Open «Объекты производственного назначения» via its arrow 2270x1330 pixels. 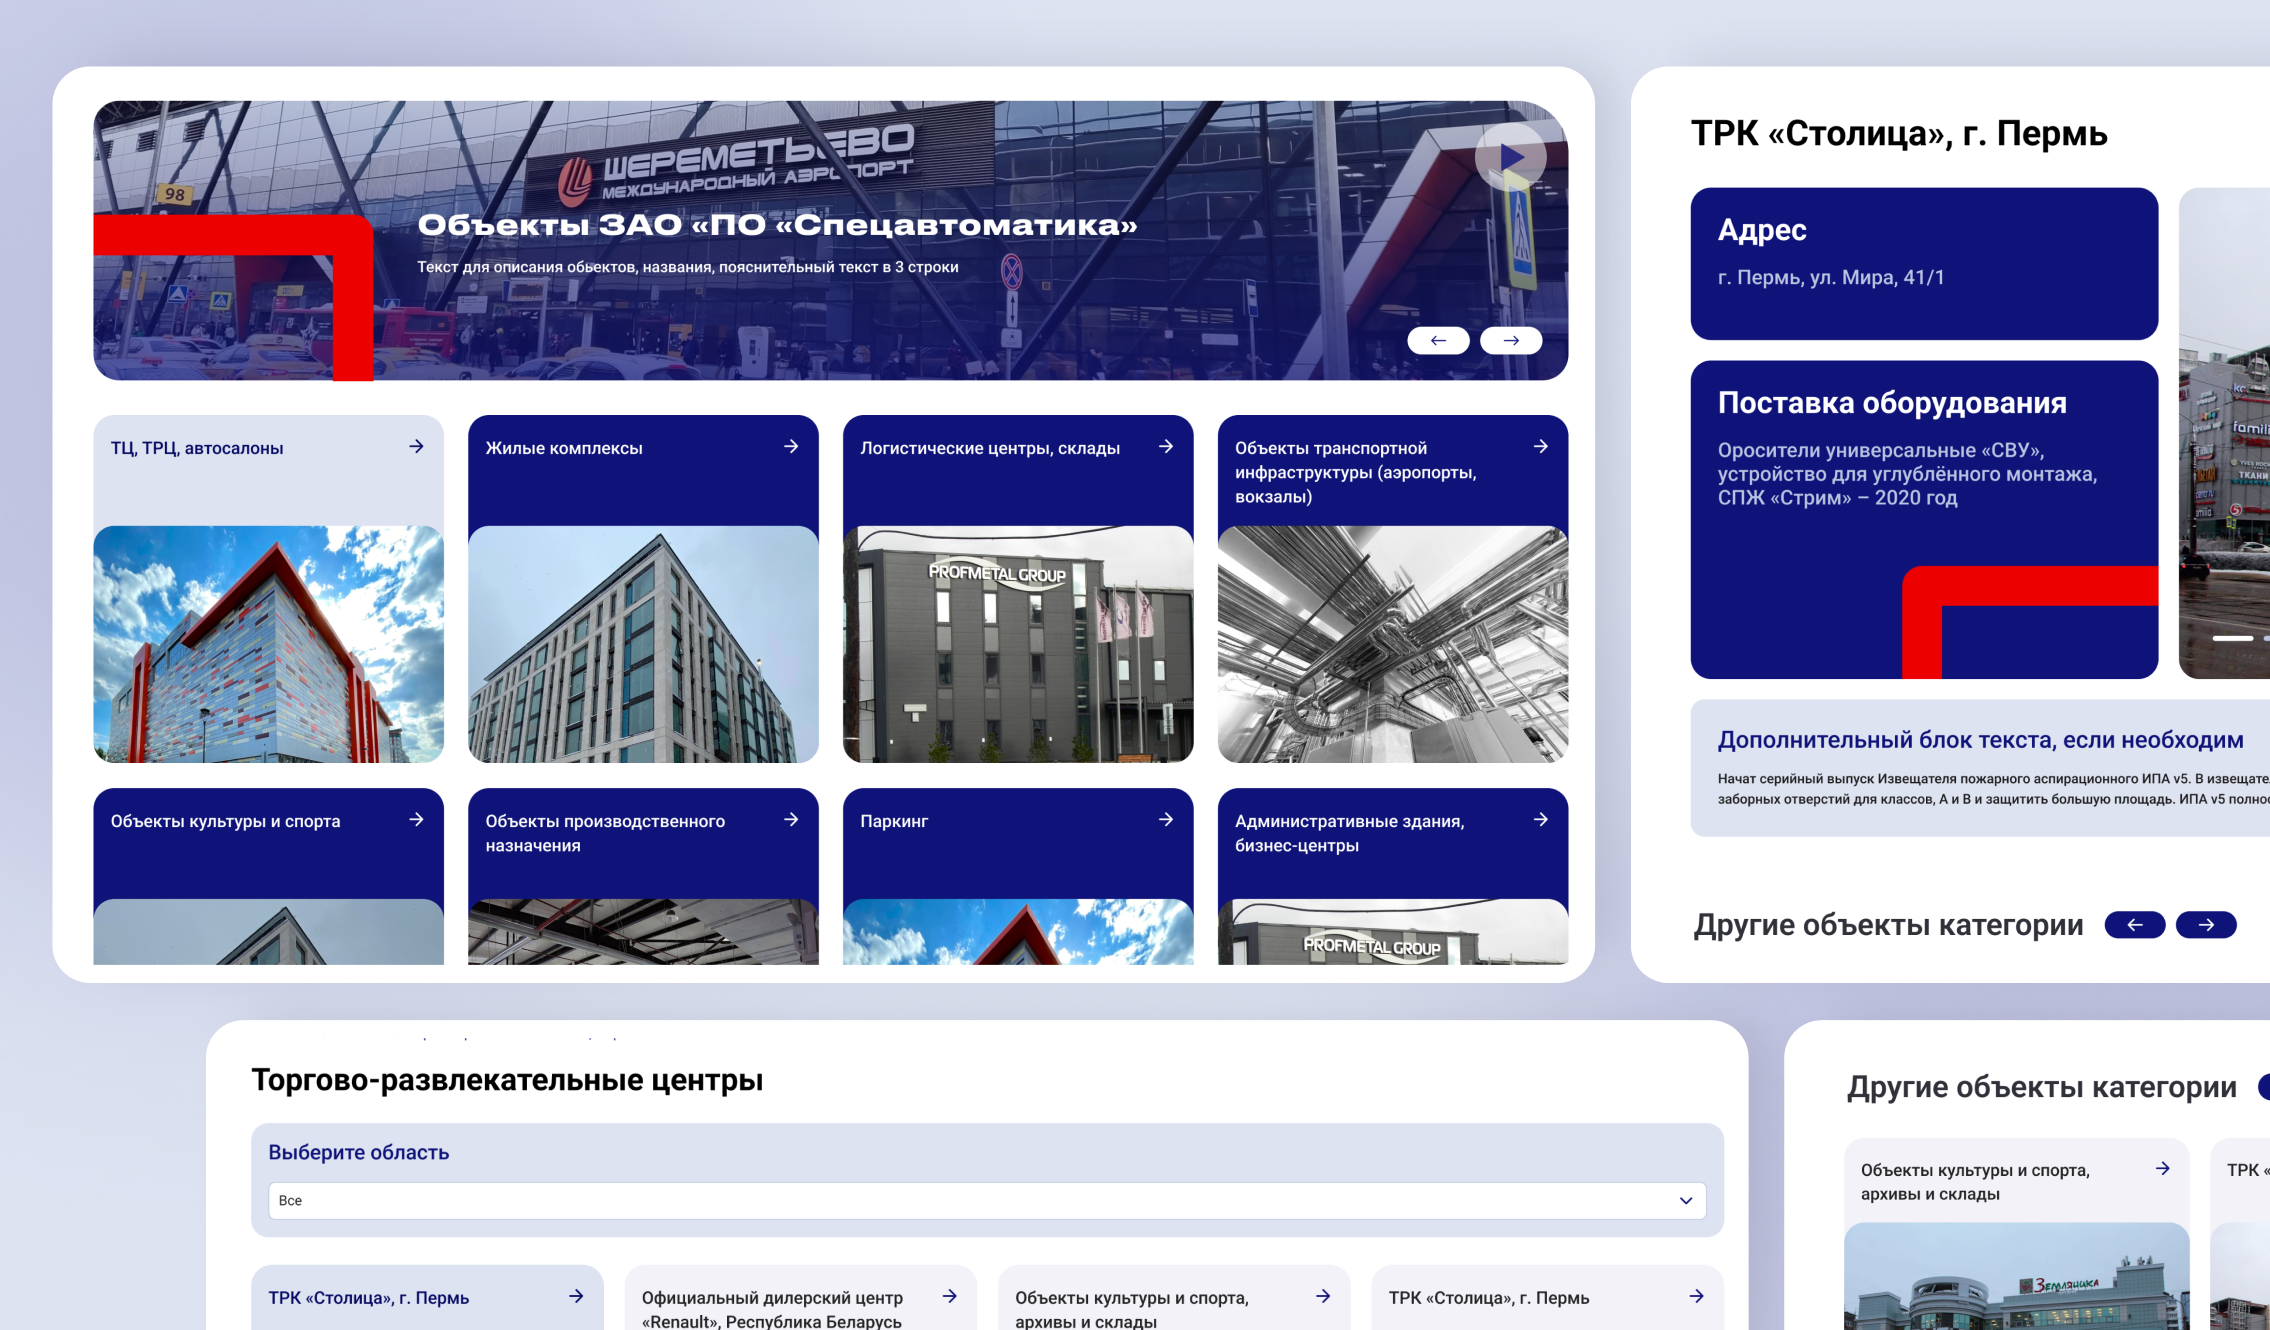tap(791, 820)
